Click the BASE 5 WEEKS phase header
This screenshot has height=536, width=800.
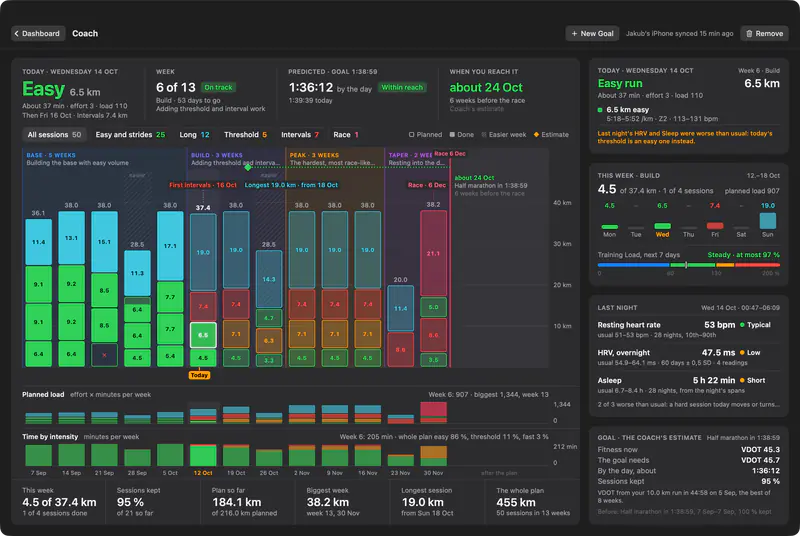(51, 155)
